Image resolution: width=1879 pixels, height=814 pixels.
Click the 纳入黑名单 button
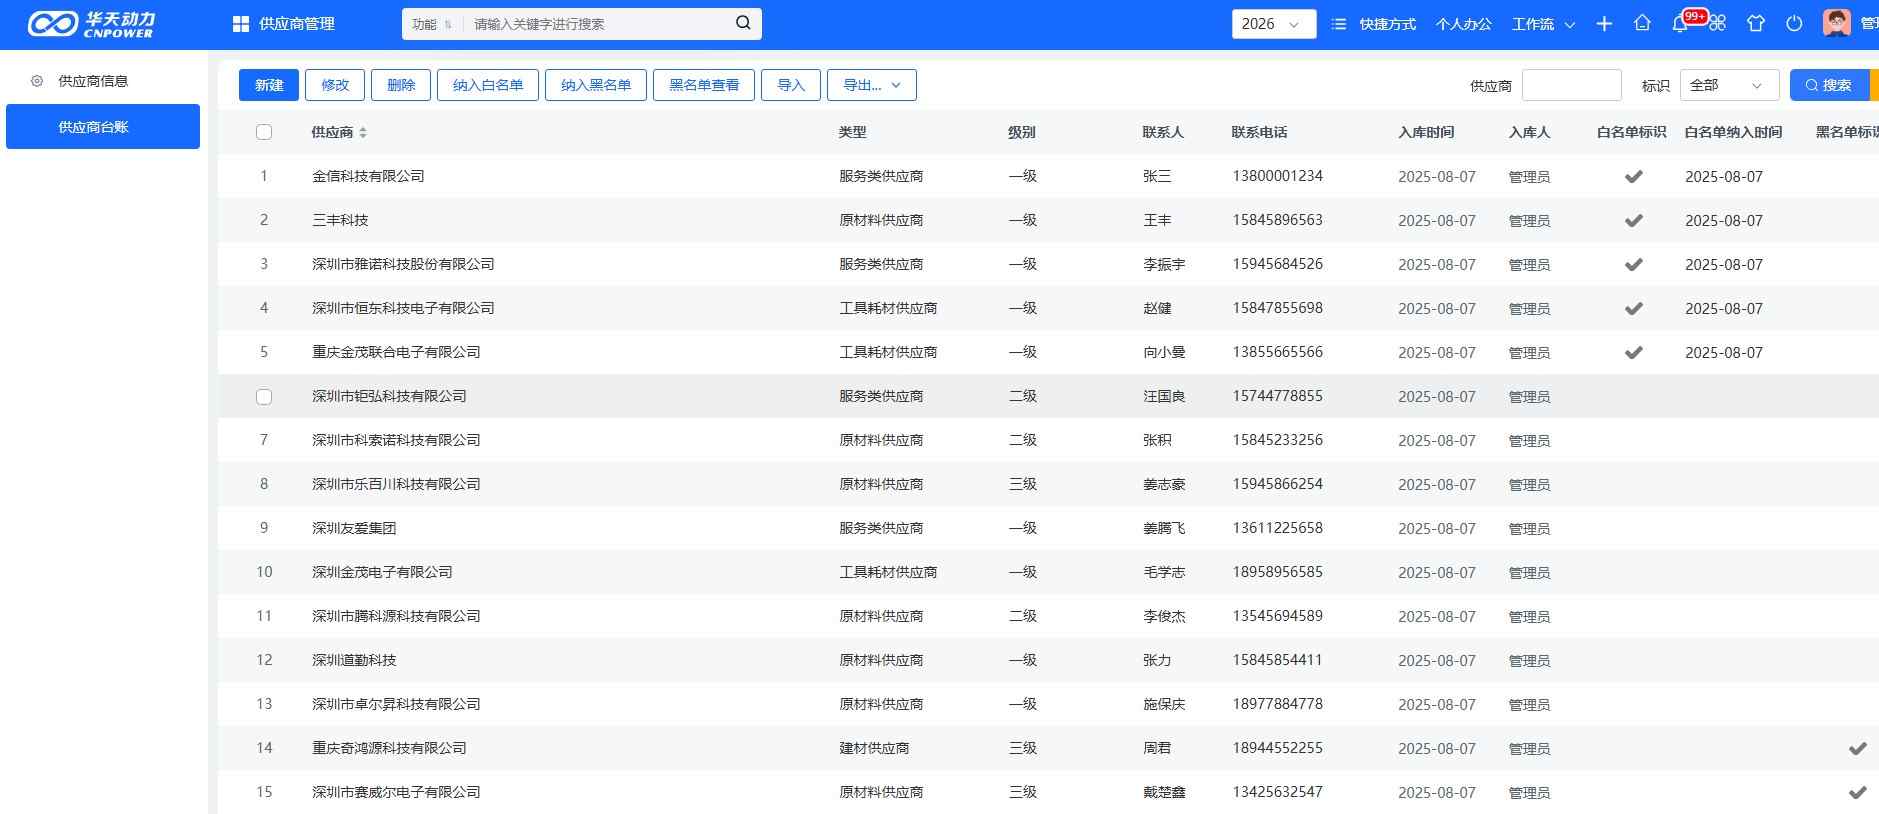click(x=596, y=85)
